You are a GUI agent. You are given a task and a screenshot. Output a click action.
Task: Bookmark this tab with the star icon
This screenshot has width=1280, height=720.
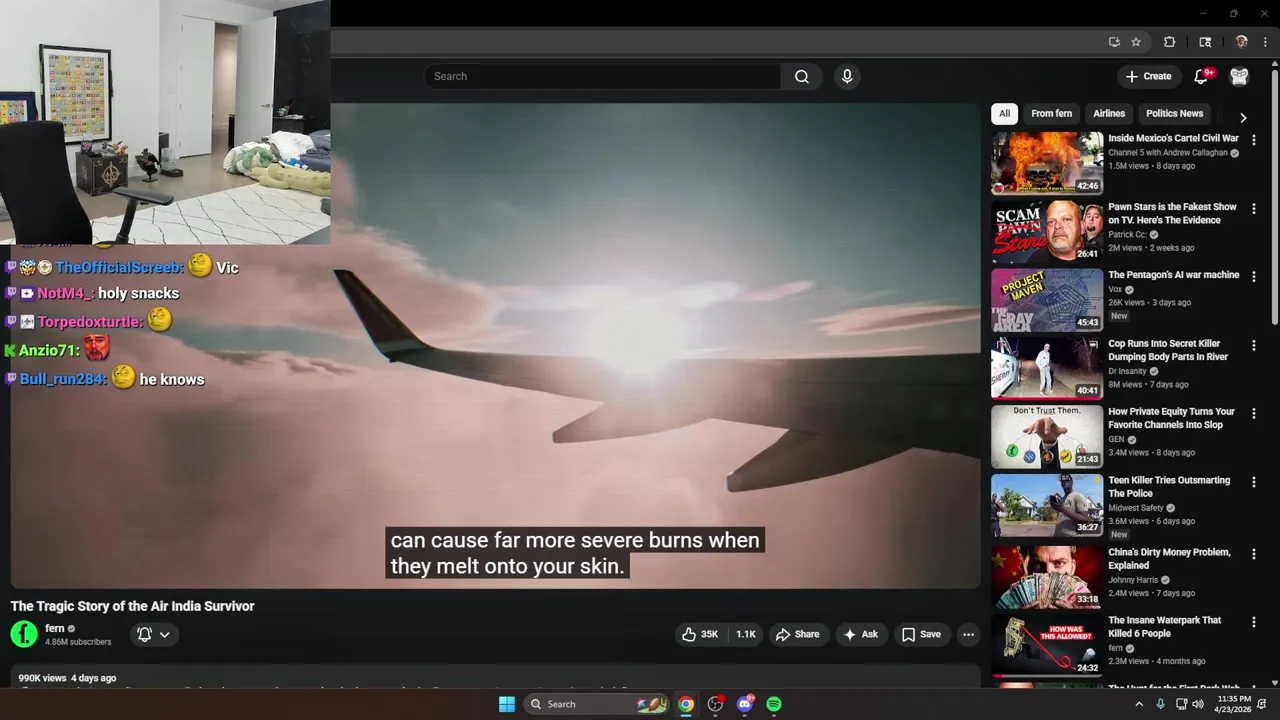pos(1136,42)
